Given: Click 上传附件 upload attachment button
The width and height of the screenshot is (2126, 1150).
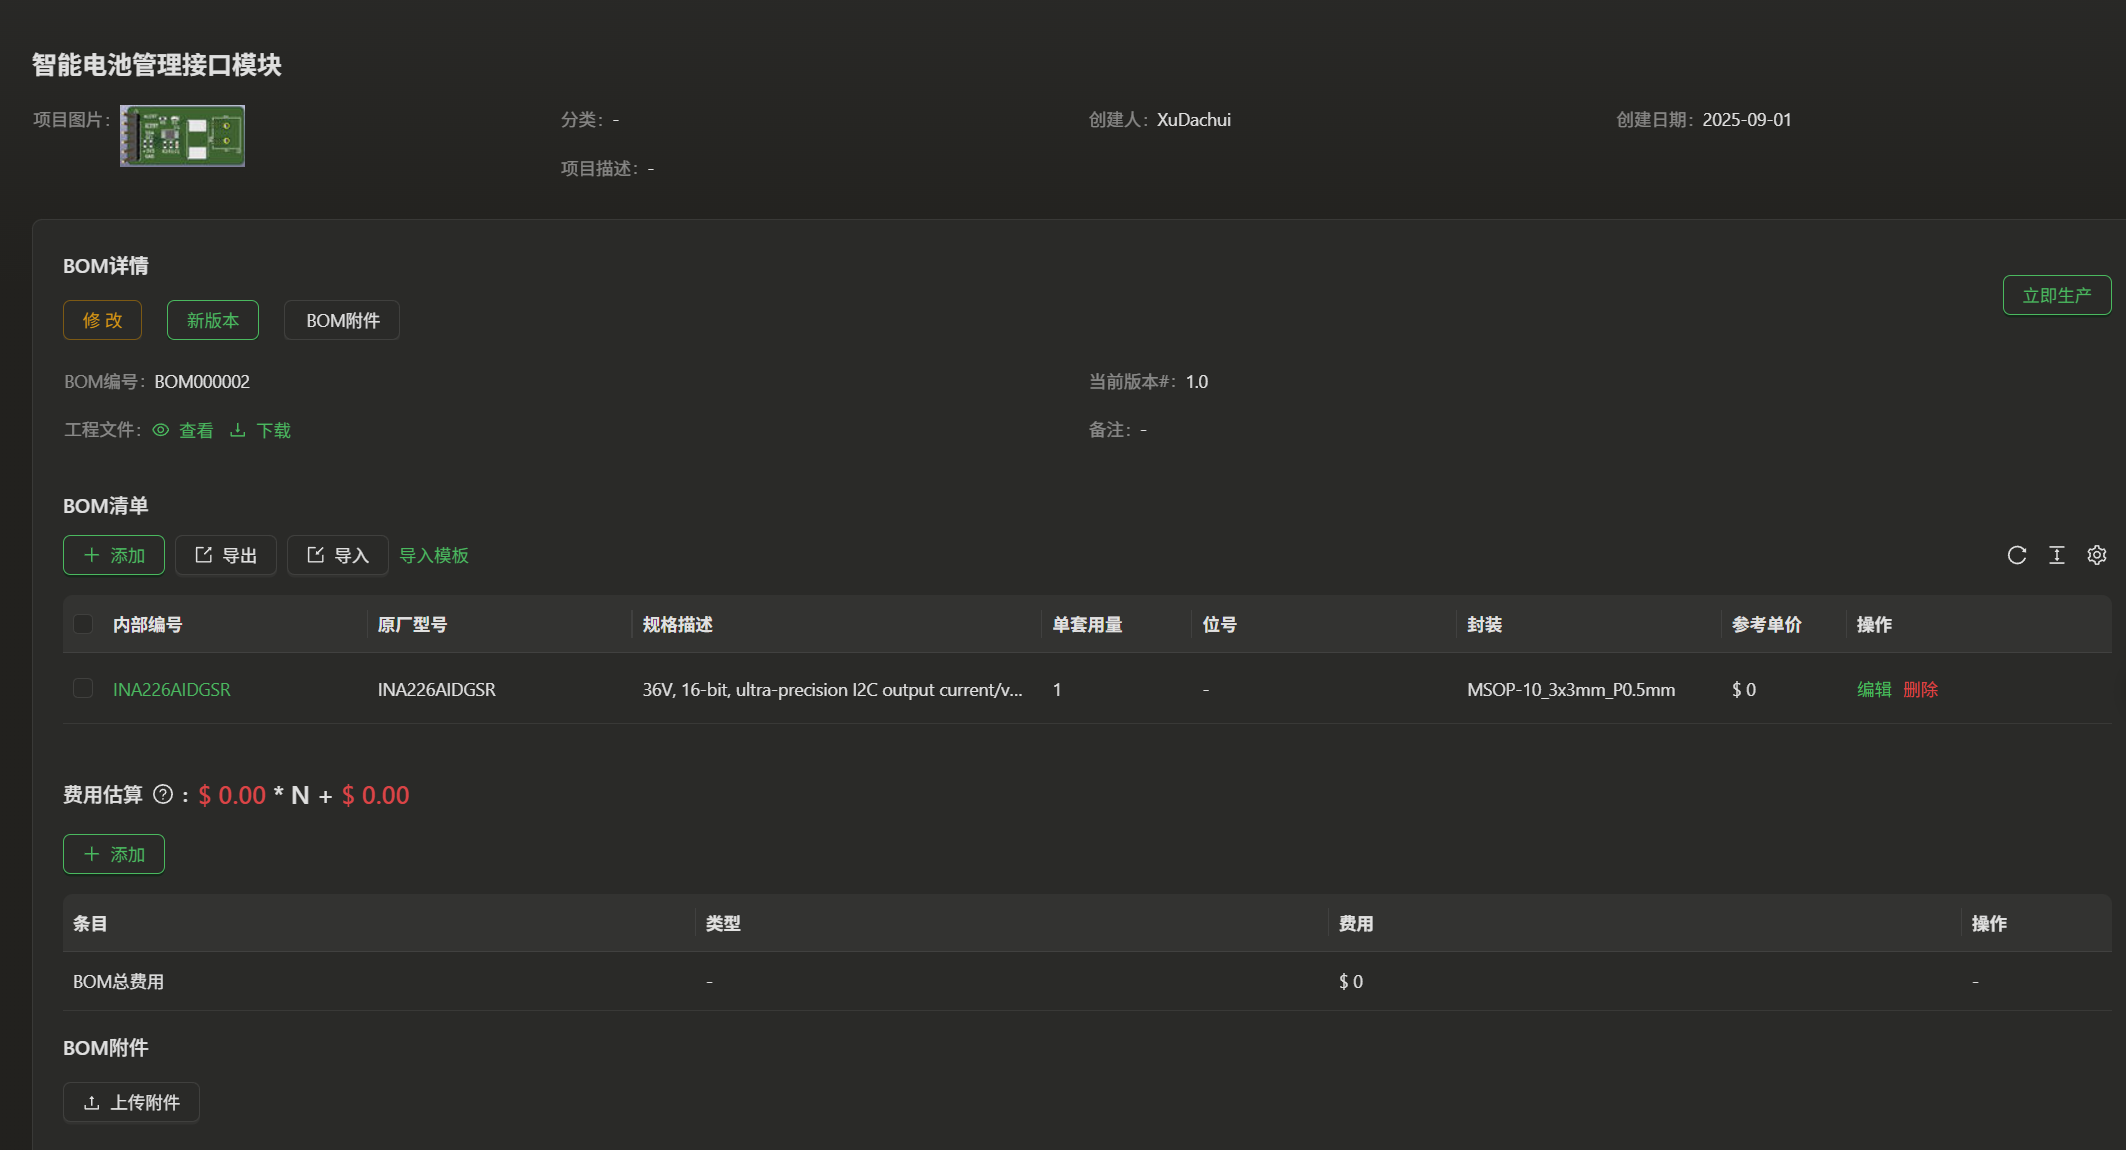Looking at the screenshot, I should [x=131, y=1102].
